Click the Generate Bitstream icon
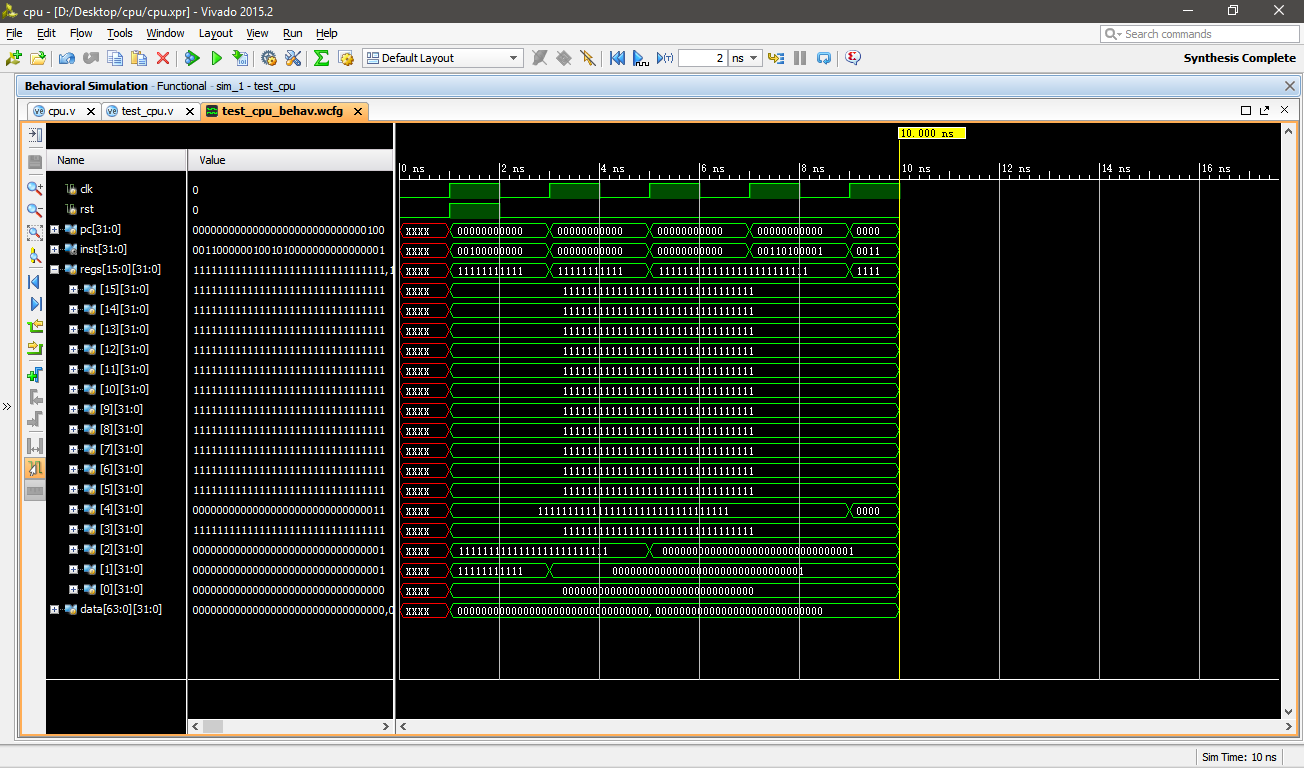 (x=240, y=58)
